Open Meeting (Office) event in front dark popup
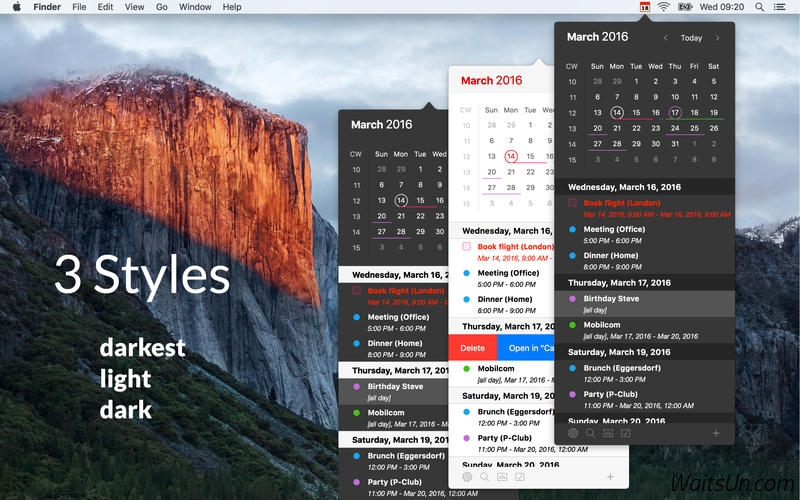This screenshot has width=800, height=500. pyautogui.click(x=644, y=235)
